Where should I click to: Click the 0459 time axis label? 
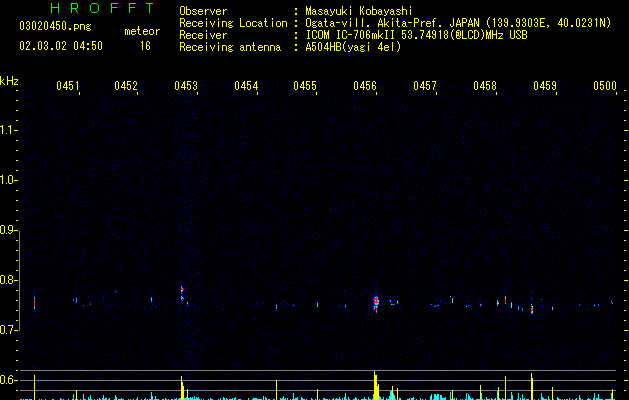click(545, 85)
